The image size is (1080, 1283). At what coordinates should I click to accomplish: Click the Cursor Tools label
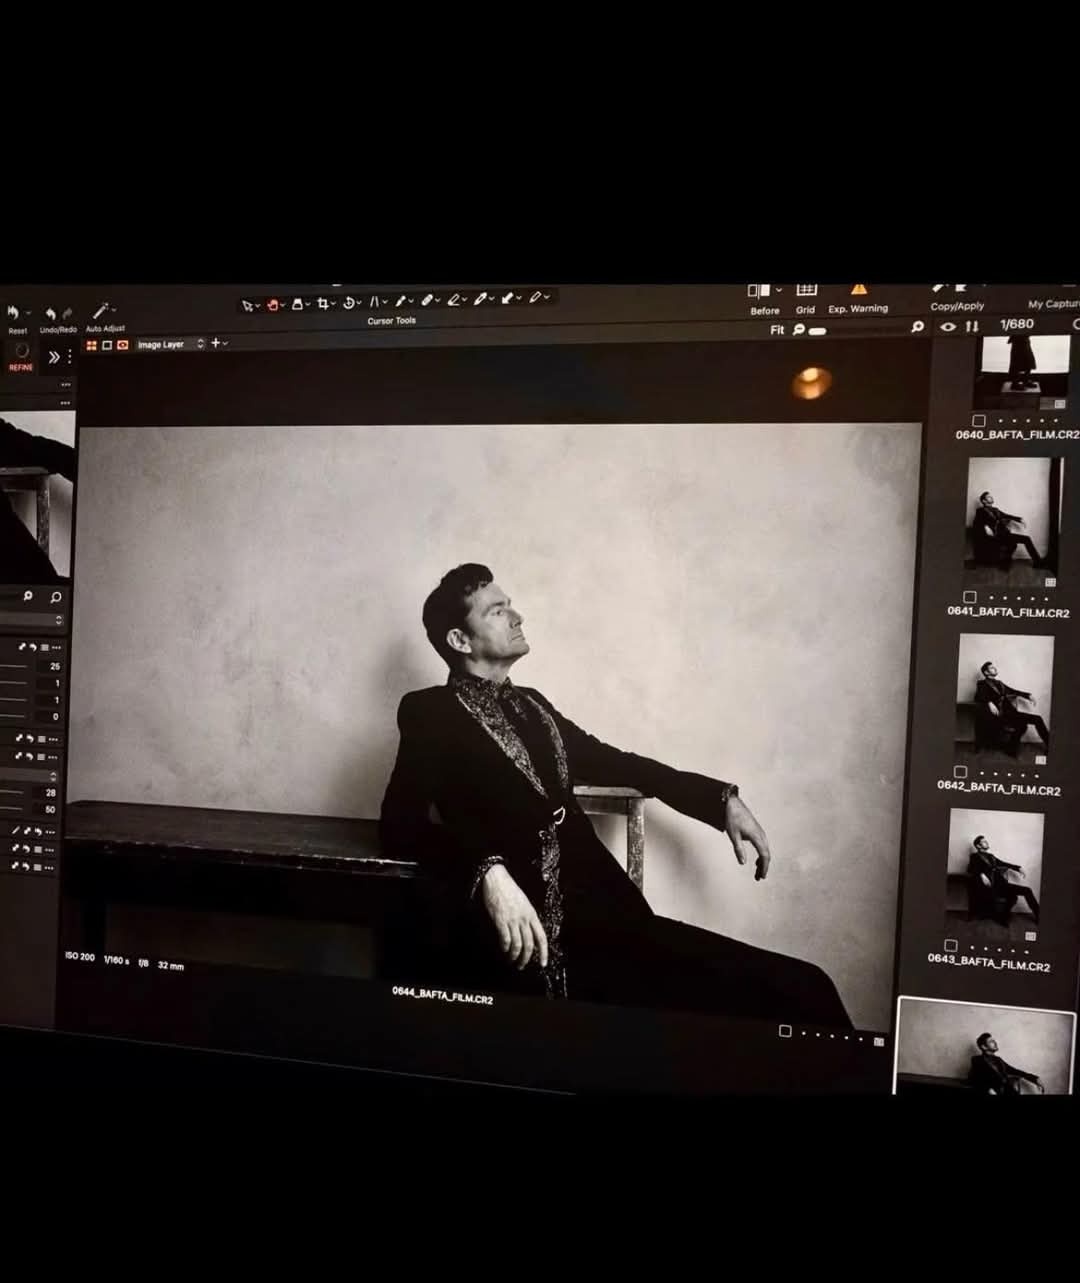391,321
